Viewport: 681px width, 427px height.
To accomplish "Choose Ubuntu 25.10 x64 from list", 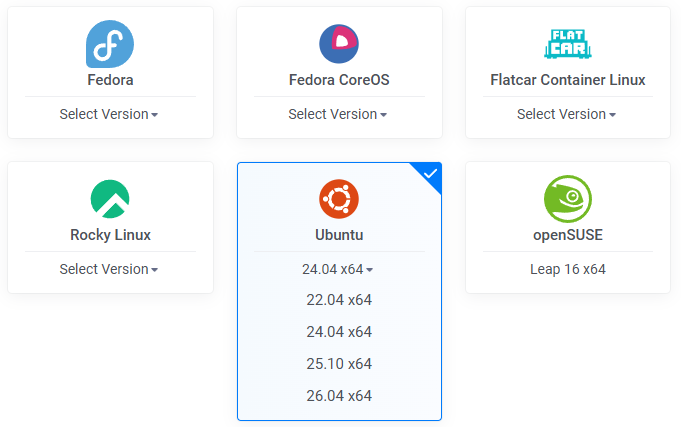I will [339, 364].
